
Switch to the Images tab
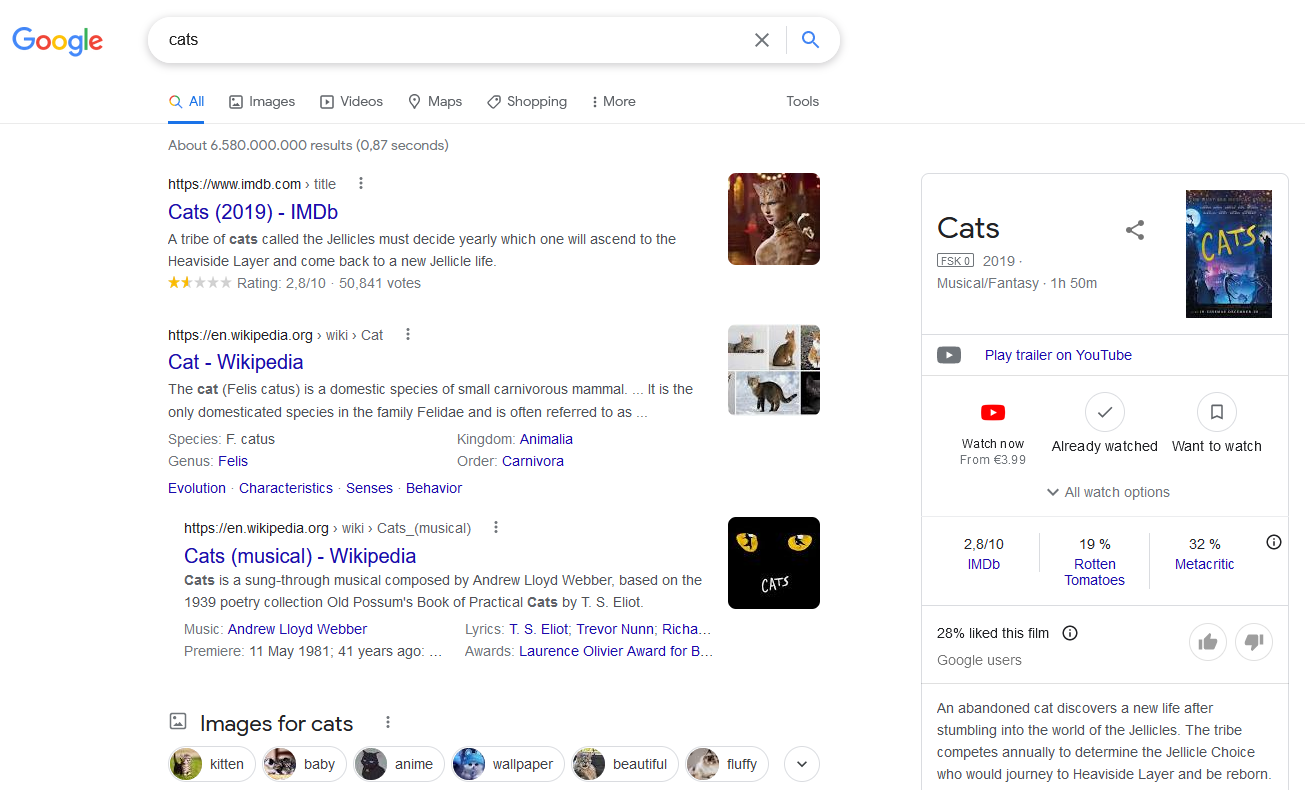[262, 102]
